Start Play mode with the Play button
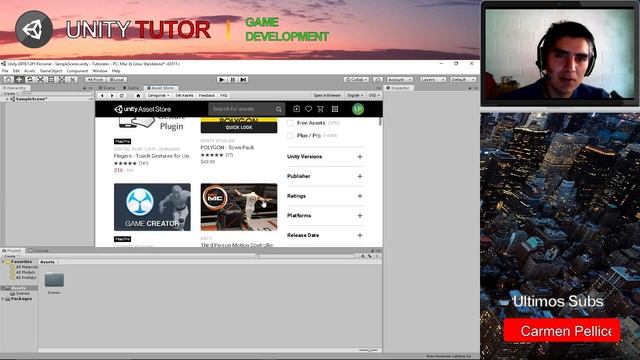The width and height of the screenshot is (640, 360). tap(222, 80)
